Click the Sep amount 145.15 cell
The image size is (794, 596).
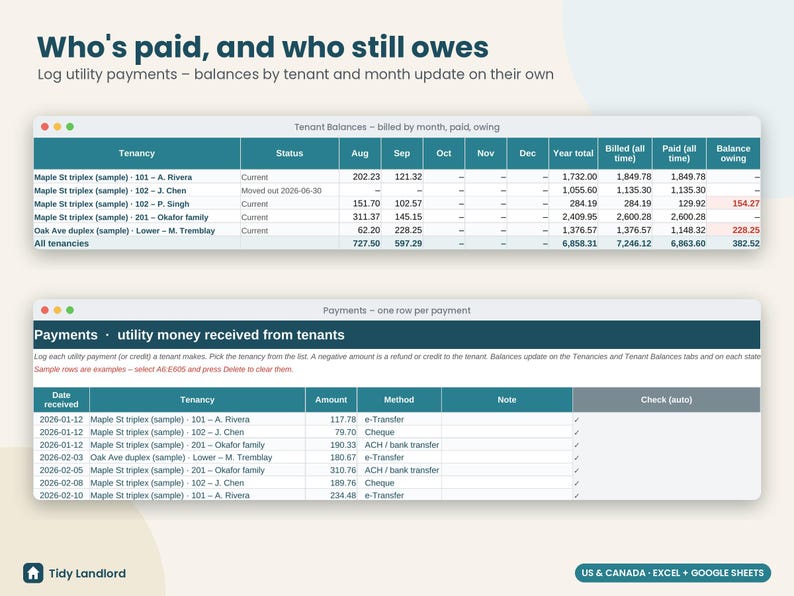pos(402,217)
